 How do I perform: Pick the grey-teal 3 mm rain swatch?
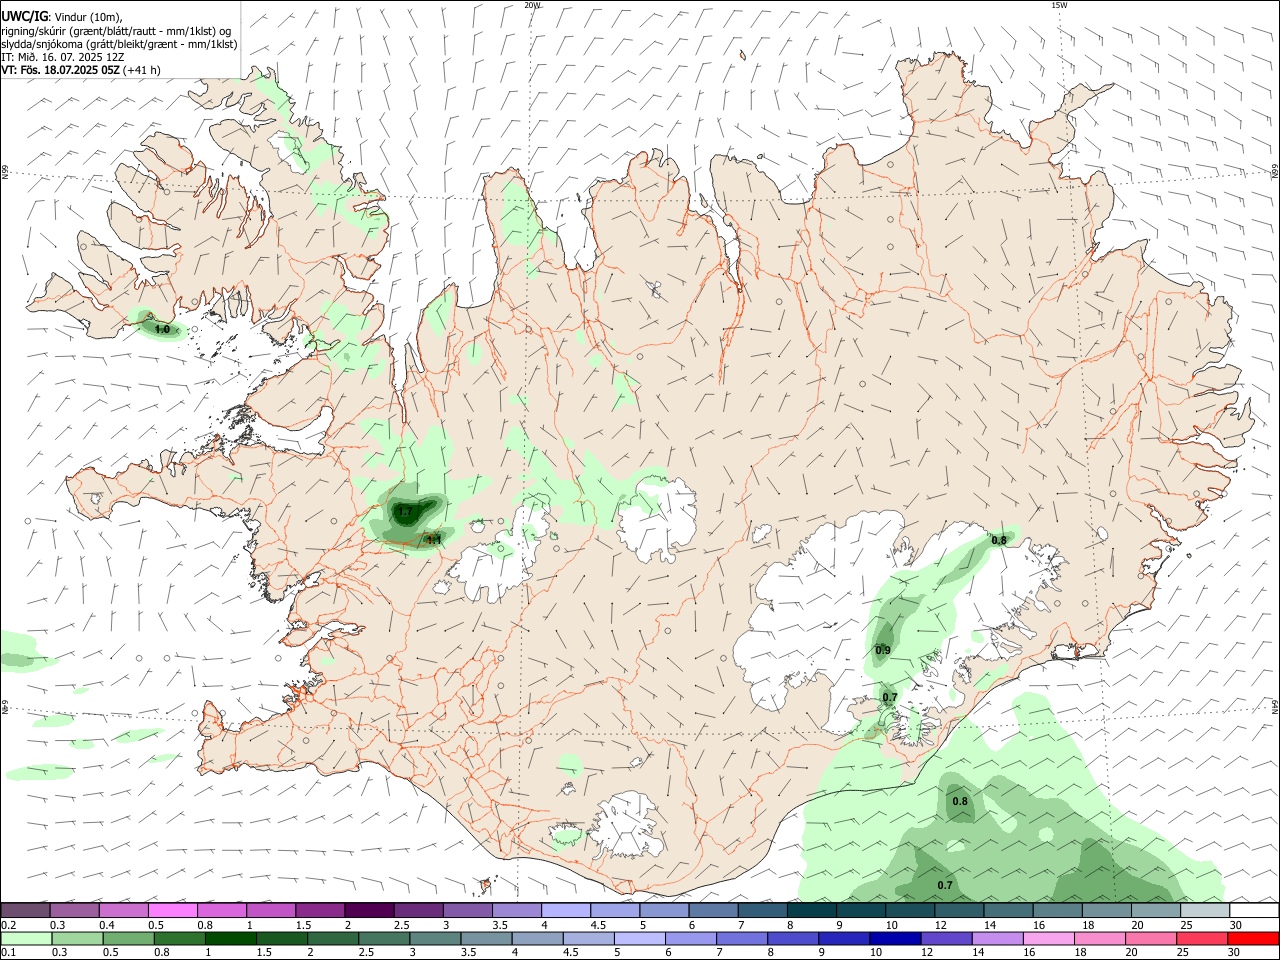click(x=435, y=938)
